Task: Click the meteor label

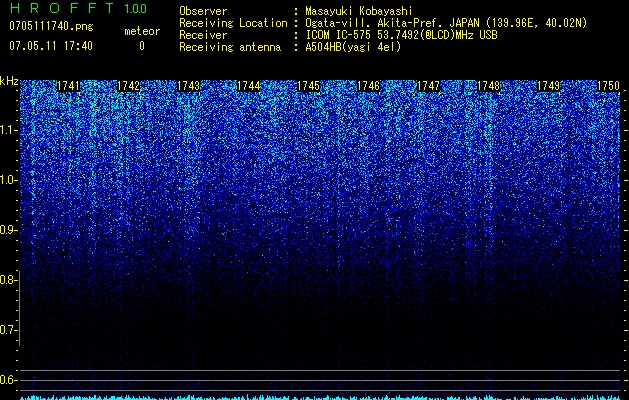Action: tap(142, 31)
